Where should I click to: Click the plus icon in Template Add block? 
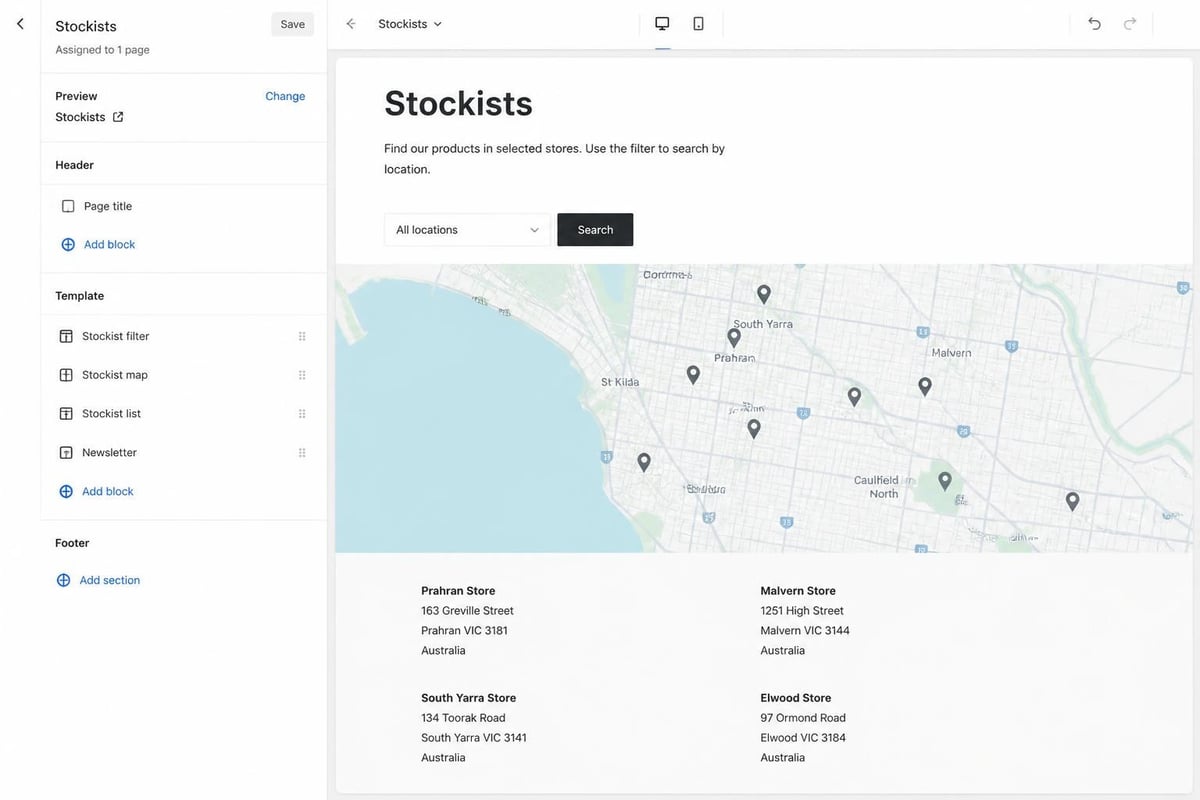[66, 491]
